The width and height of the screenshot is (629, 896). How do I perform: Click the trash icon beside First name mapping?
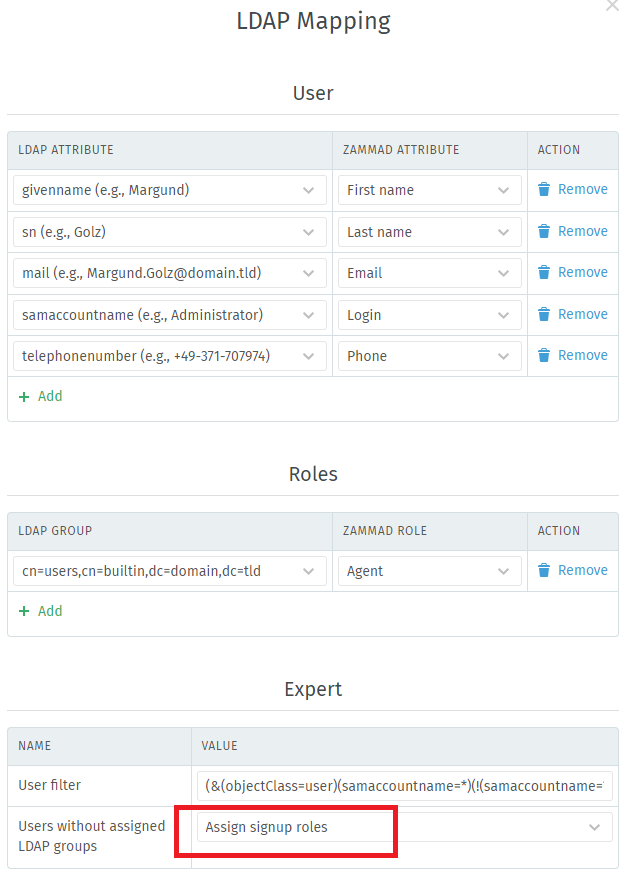click(x=544, y=189)
